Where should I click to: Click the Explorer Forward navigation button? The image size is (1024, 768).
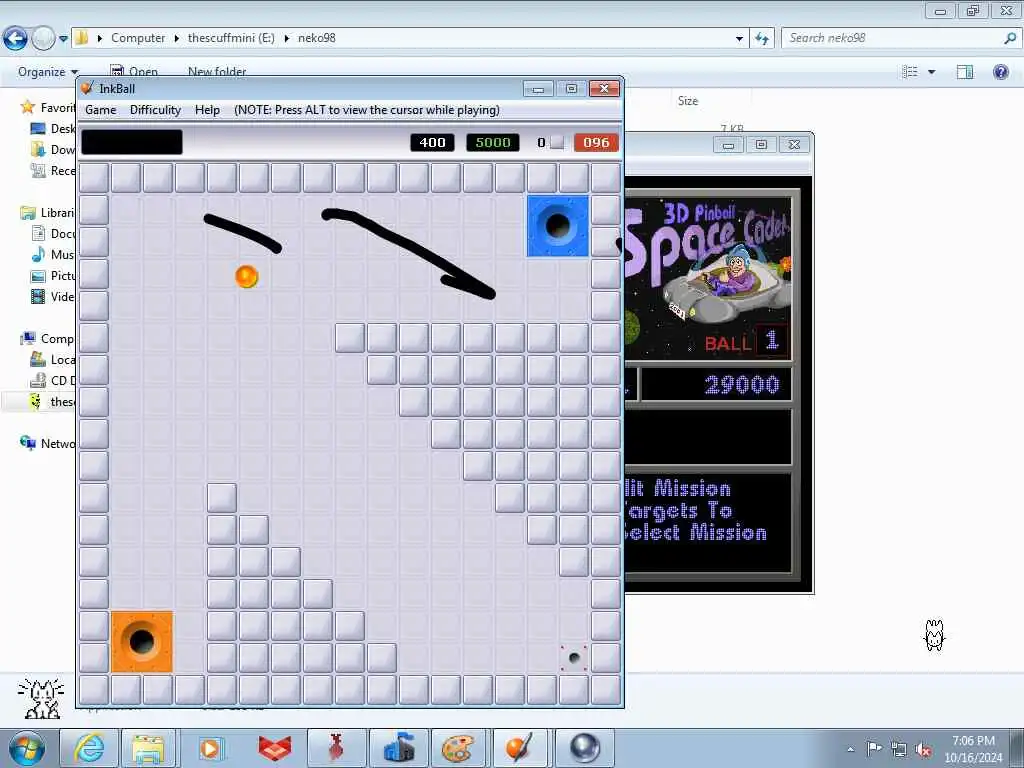coord(43,39)
